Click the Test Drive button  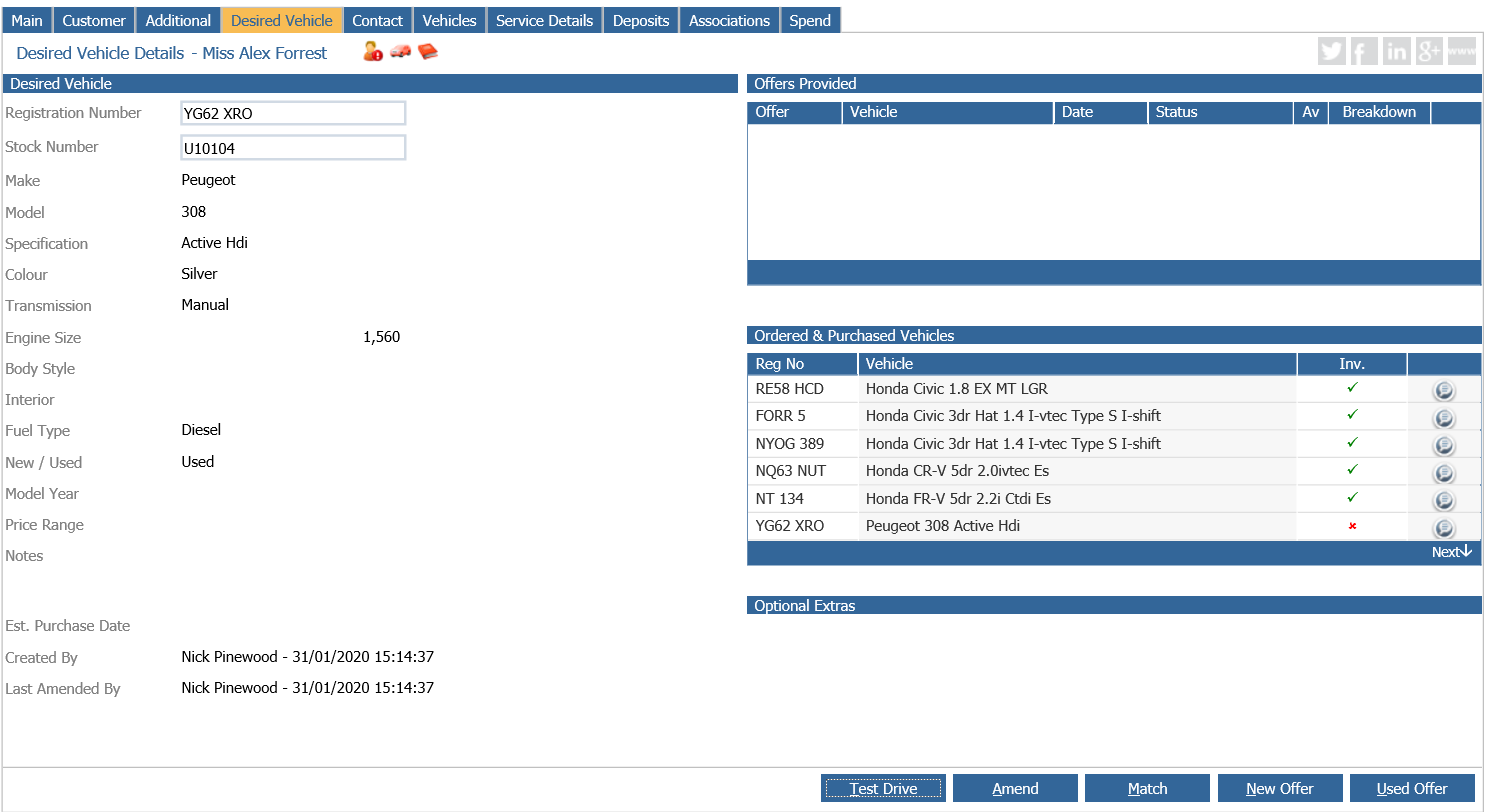pyautogui.click(x=883, y=788)
